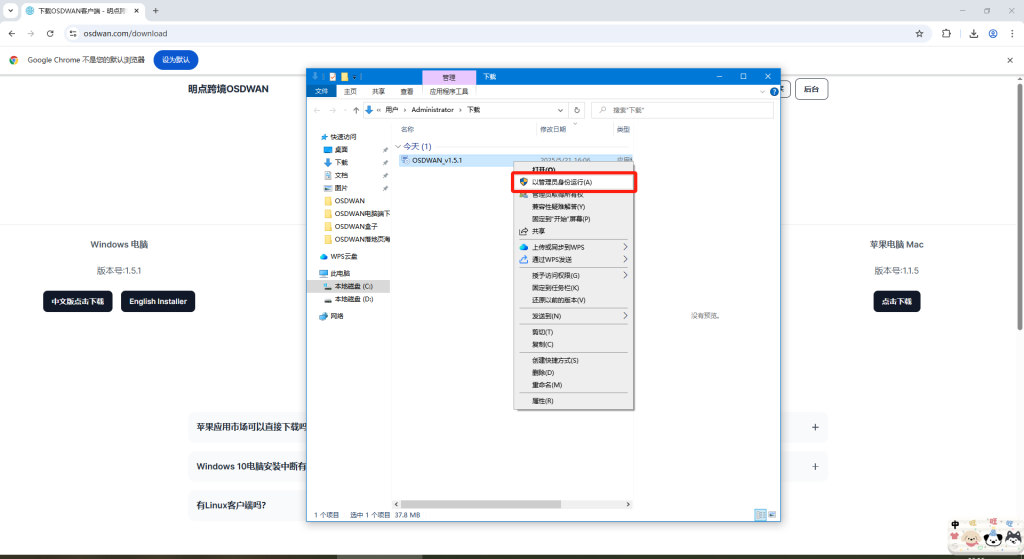Close the 下载OSDWAN客户端 browser tab
Viewport: 1024px width, 559px height.
(136, 10)
